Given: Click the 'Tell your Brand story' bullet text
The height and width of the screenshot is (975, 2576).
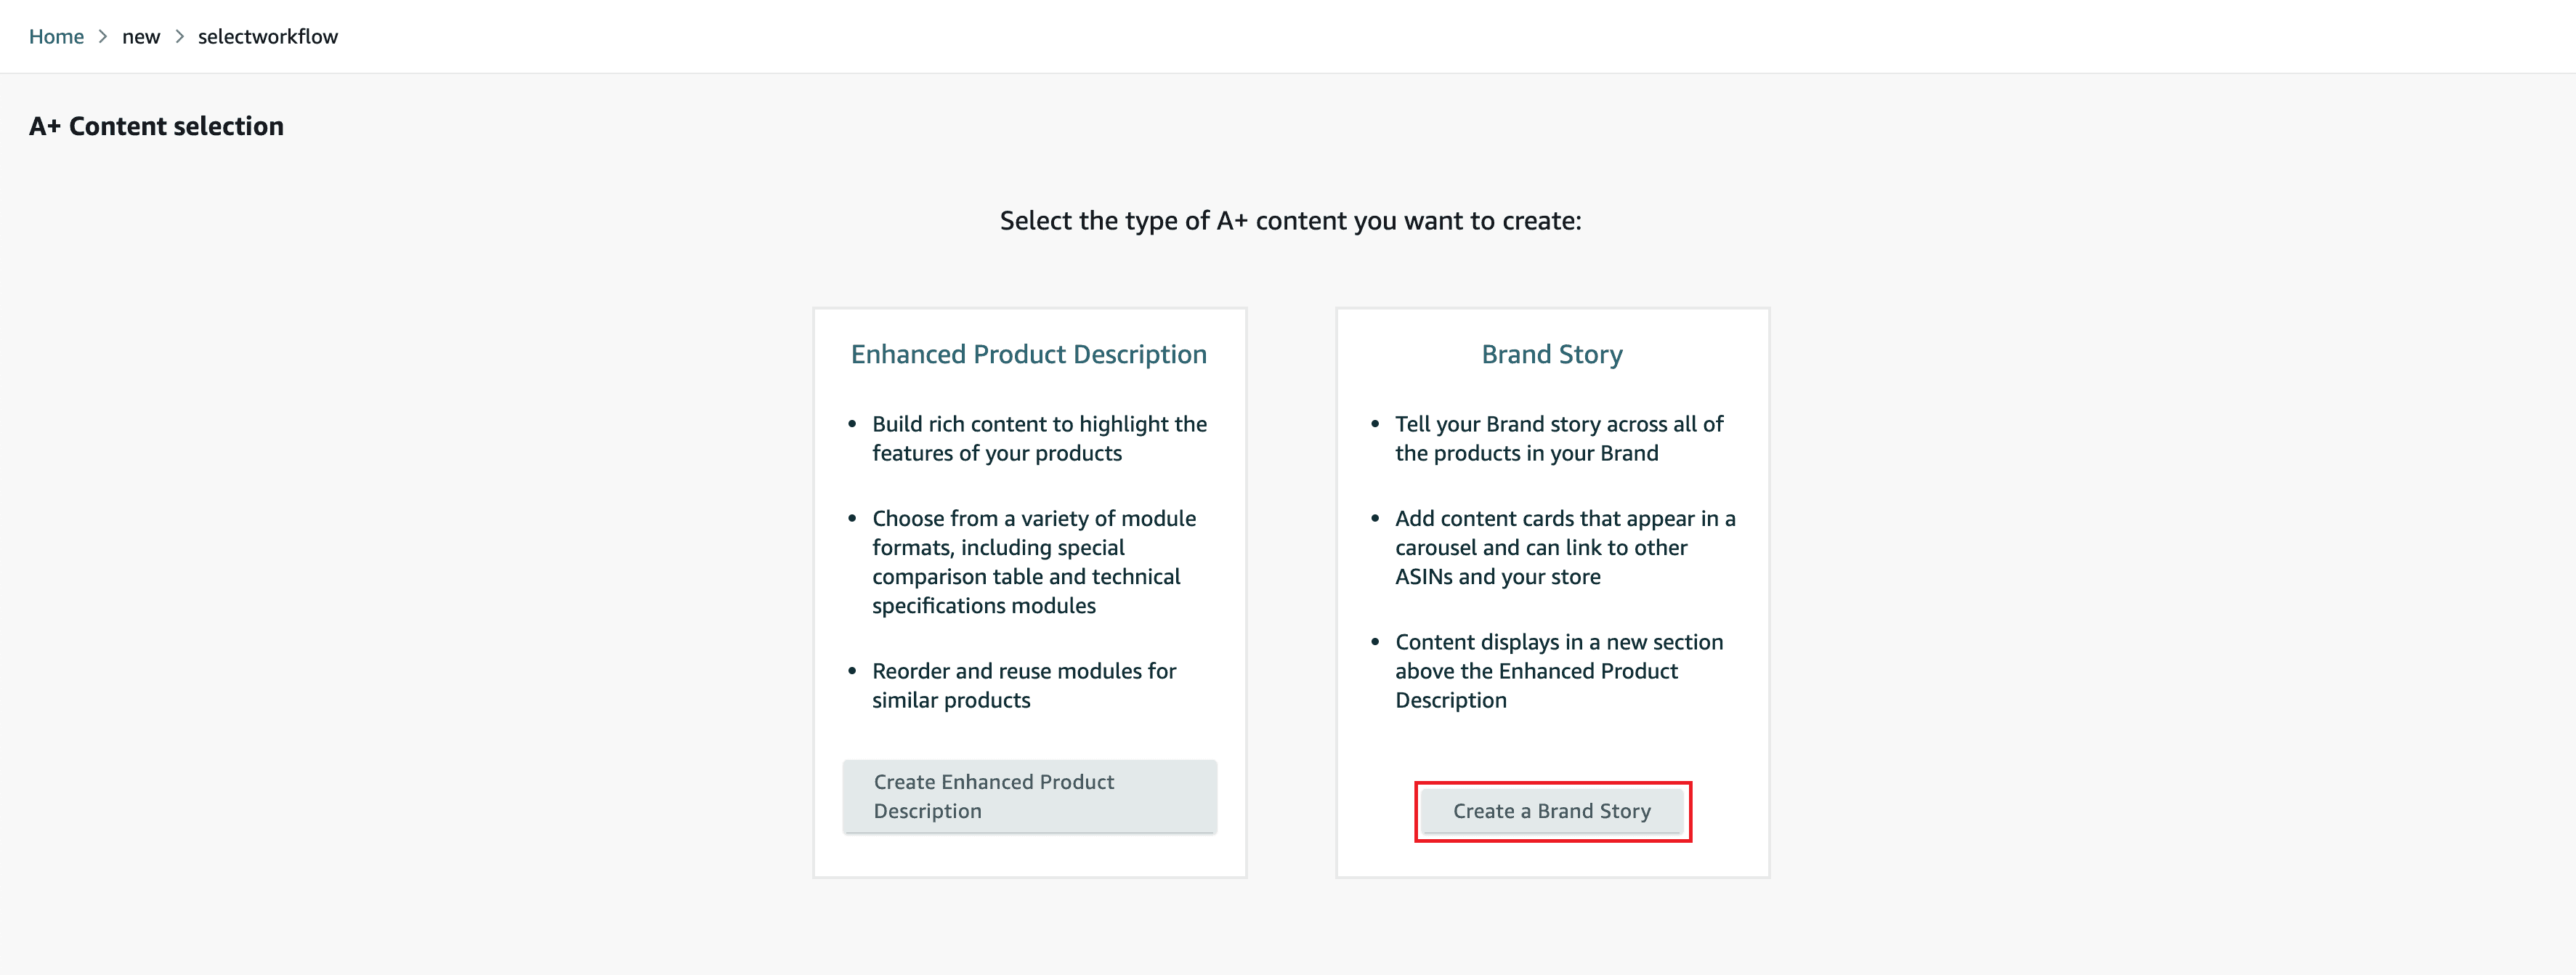Looking at the screenshot, I should [1559, 438].
